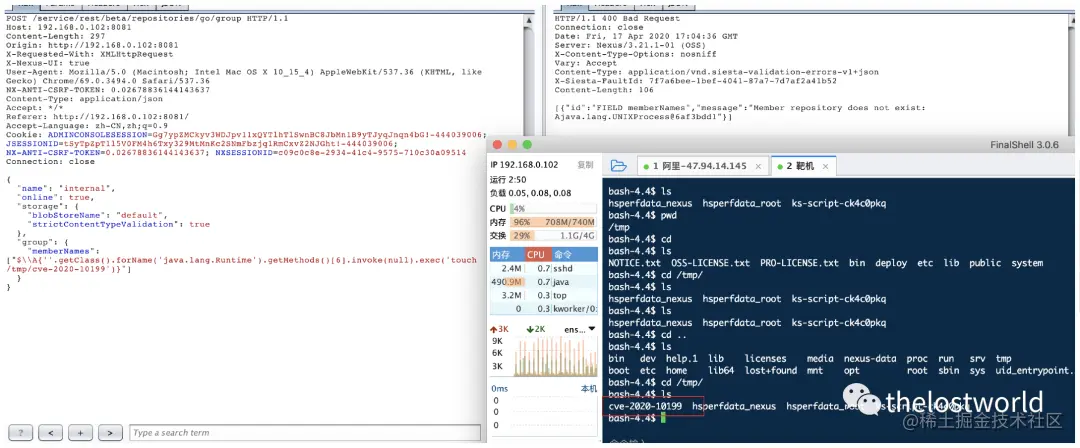Click the cve-2020-10199 file name in terminal
Image resolution: width=1080 pixels, height=448 pixels.
pyautogui.click(x=645, y=406)
